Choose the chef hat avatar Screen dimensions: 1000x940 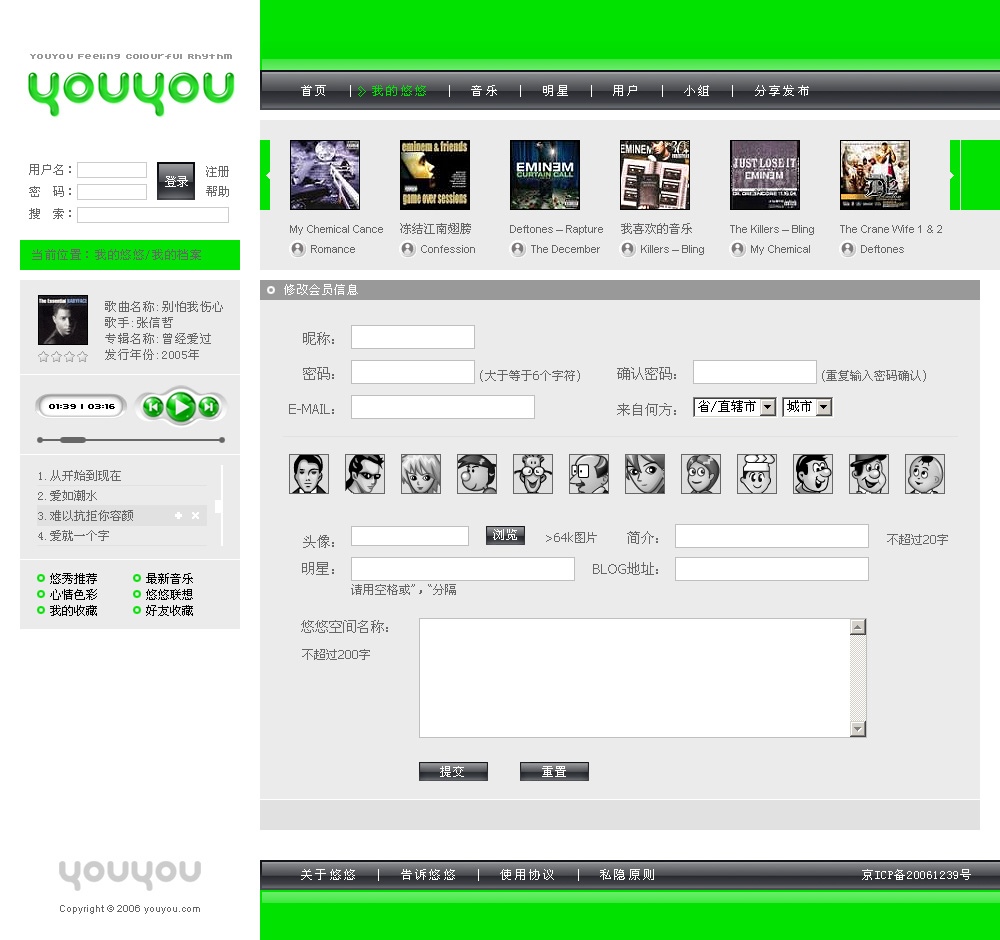[757, 474]
